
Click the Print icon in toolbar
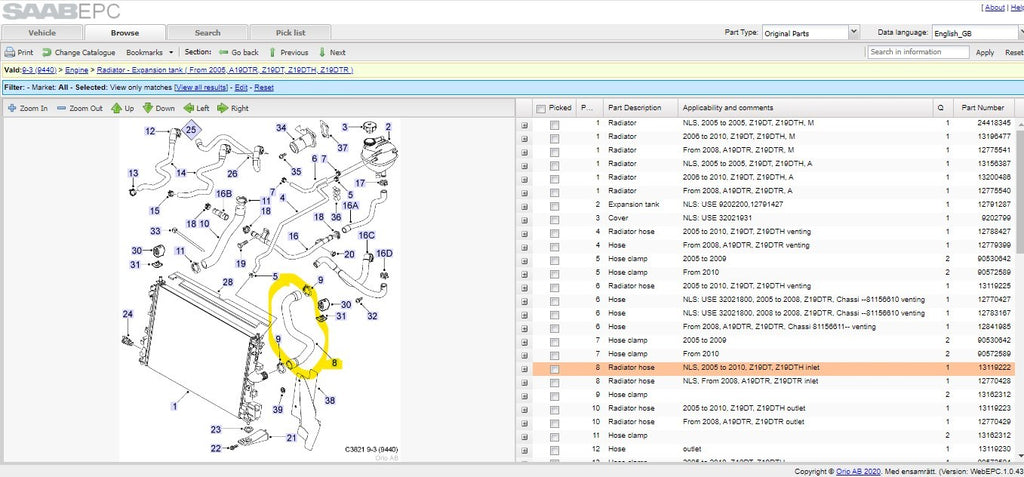(x=10, y=52)
